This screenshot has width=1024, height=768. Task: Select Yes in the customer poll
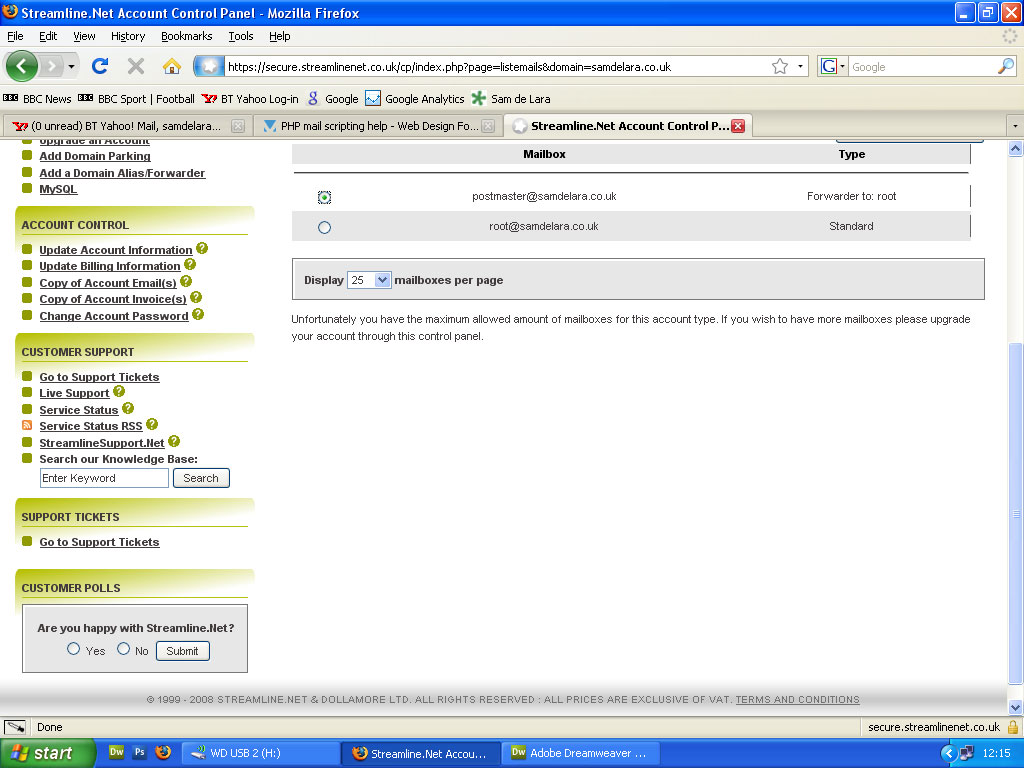point(73,649)
